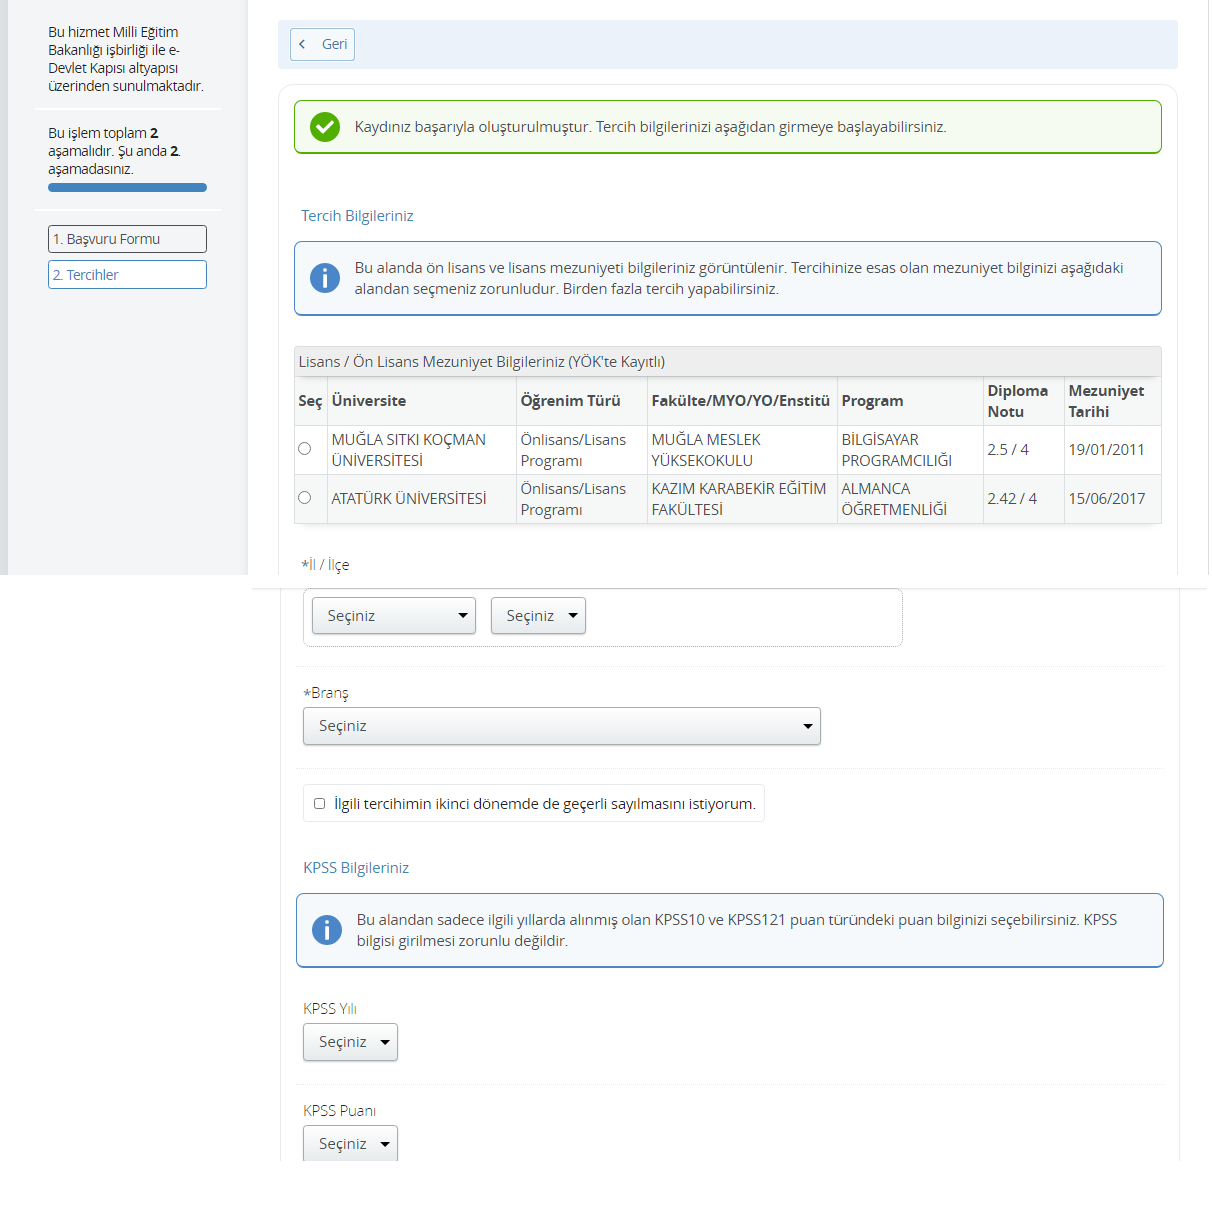Select Atatürk Üniversitesi radio button
The width and height of the screenshot is (1212, 1214).
[305, 498]
